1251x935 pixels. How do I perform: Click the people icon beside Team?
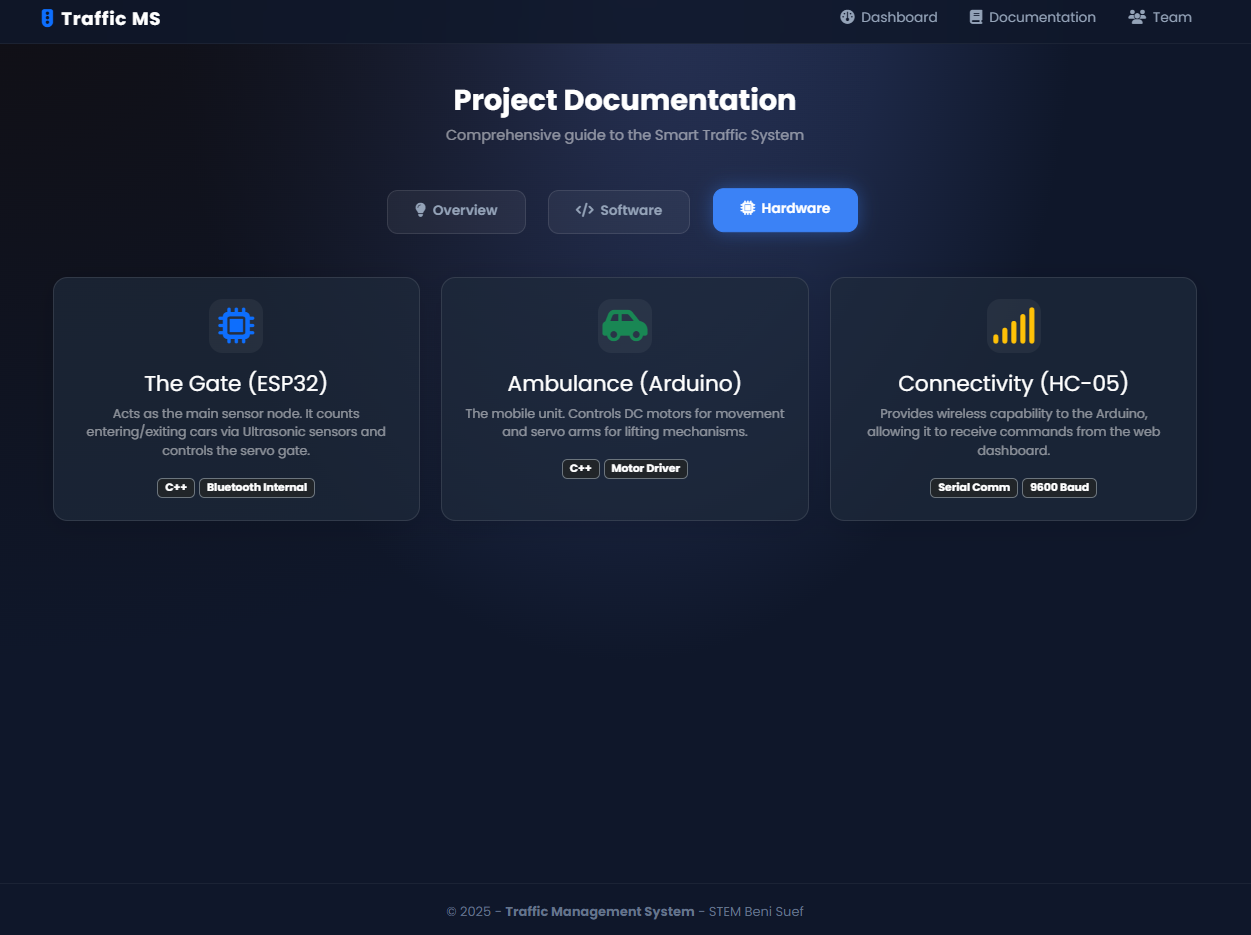(1136, 17)
